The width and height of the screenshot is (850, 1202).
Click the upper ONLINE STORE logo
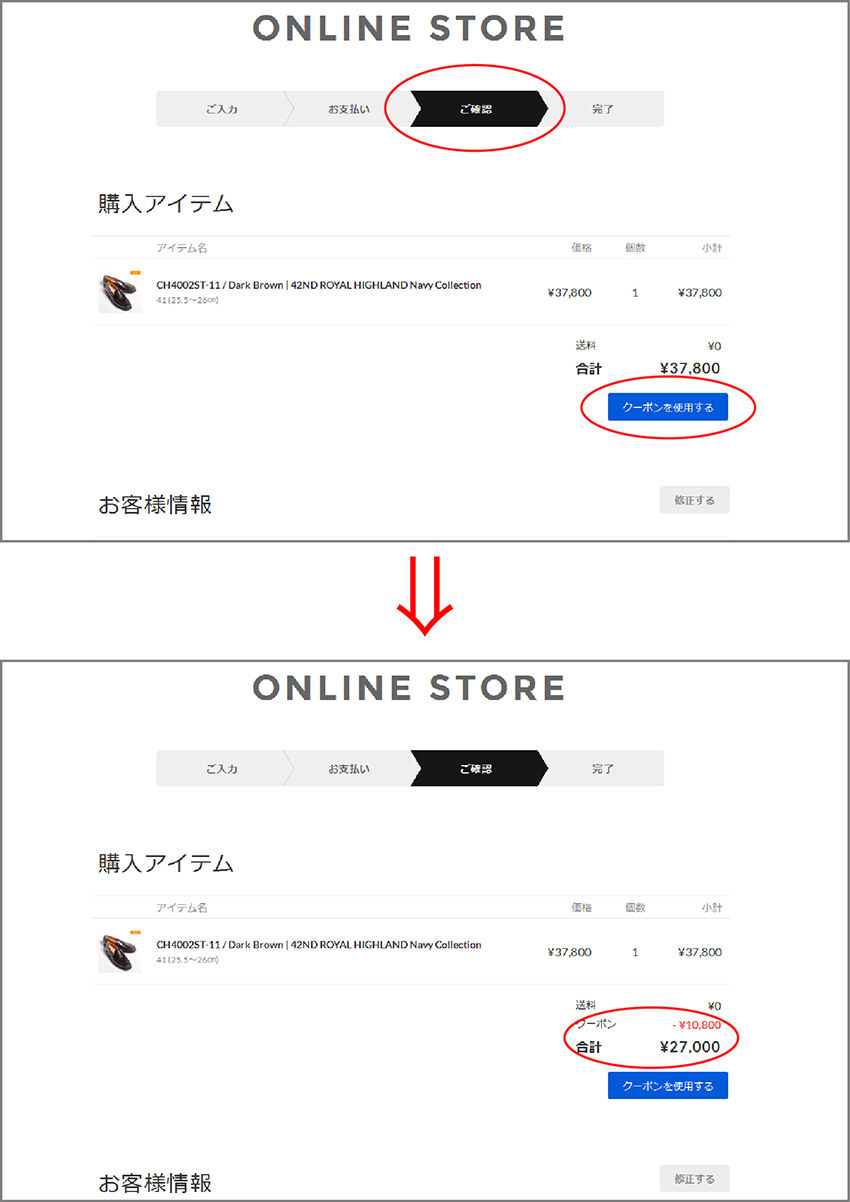(x=409, y=28)
